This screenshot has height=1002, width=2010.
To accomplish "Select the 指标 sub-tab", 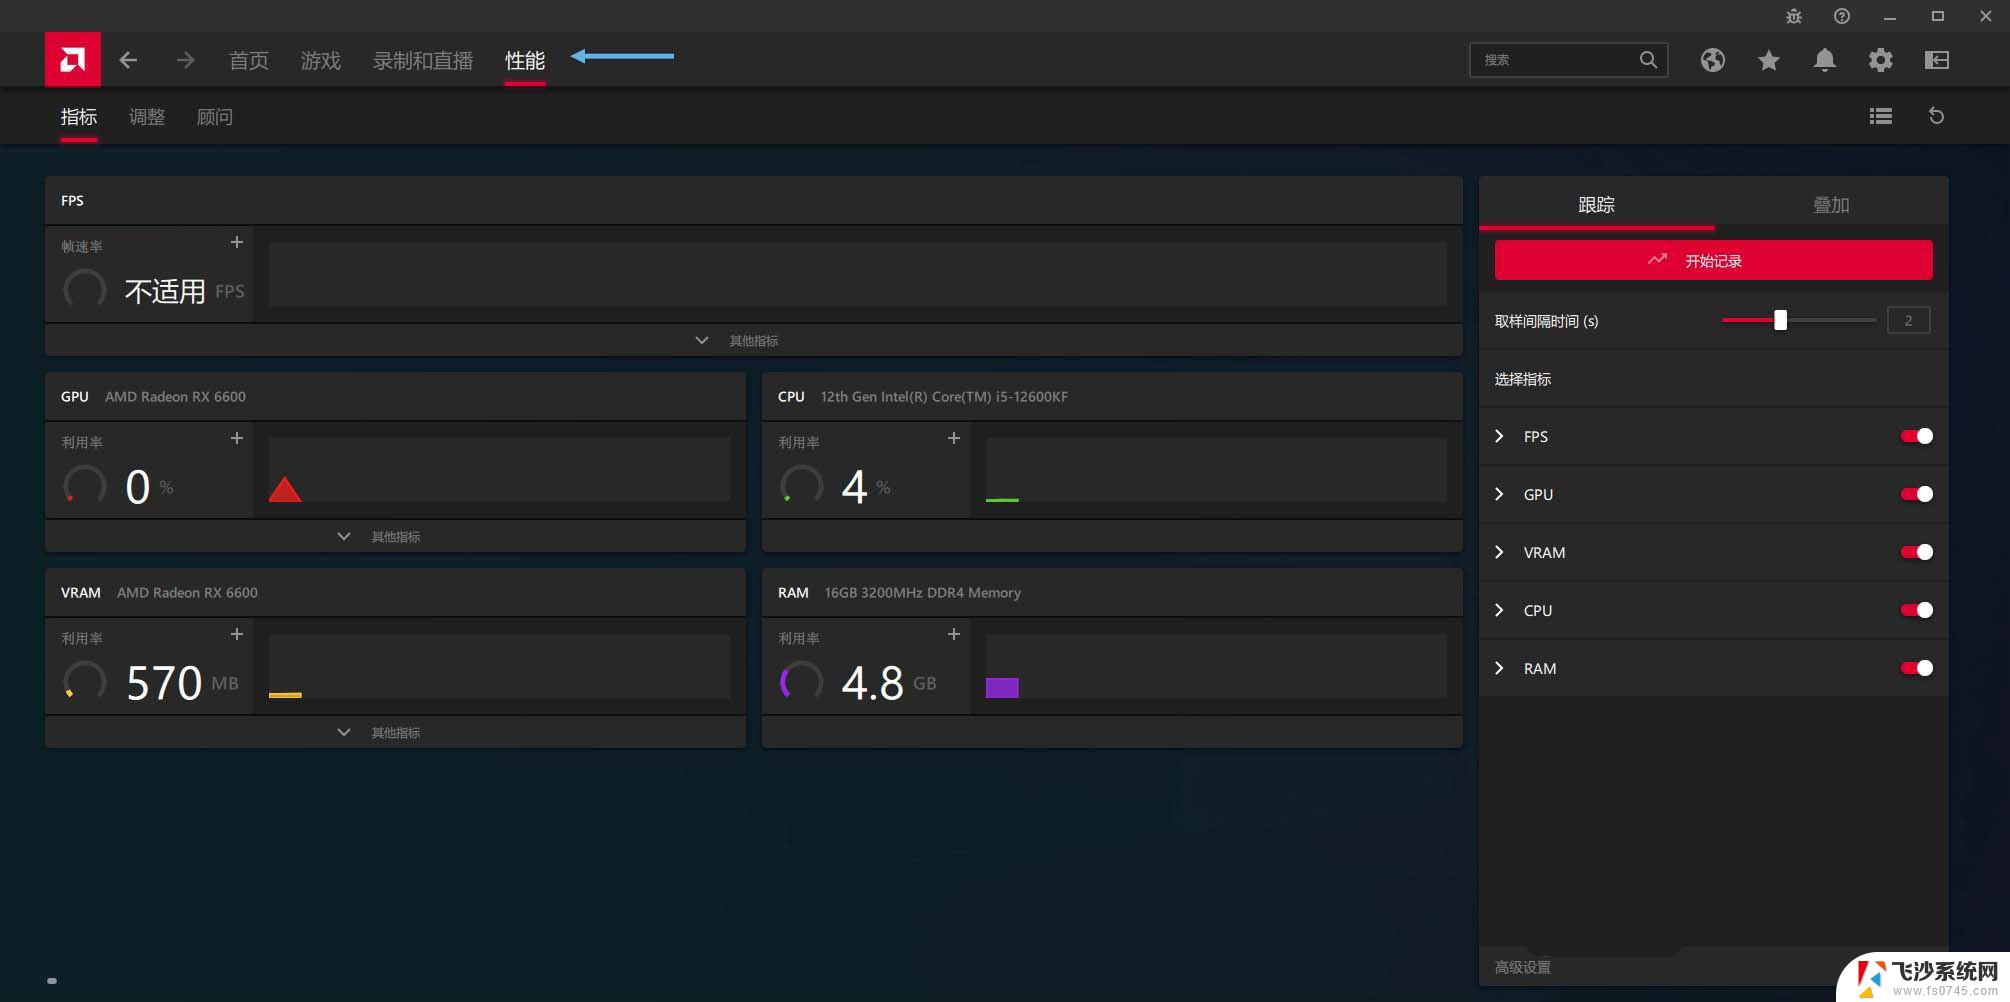I will pos(79,117).
